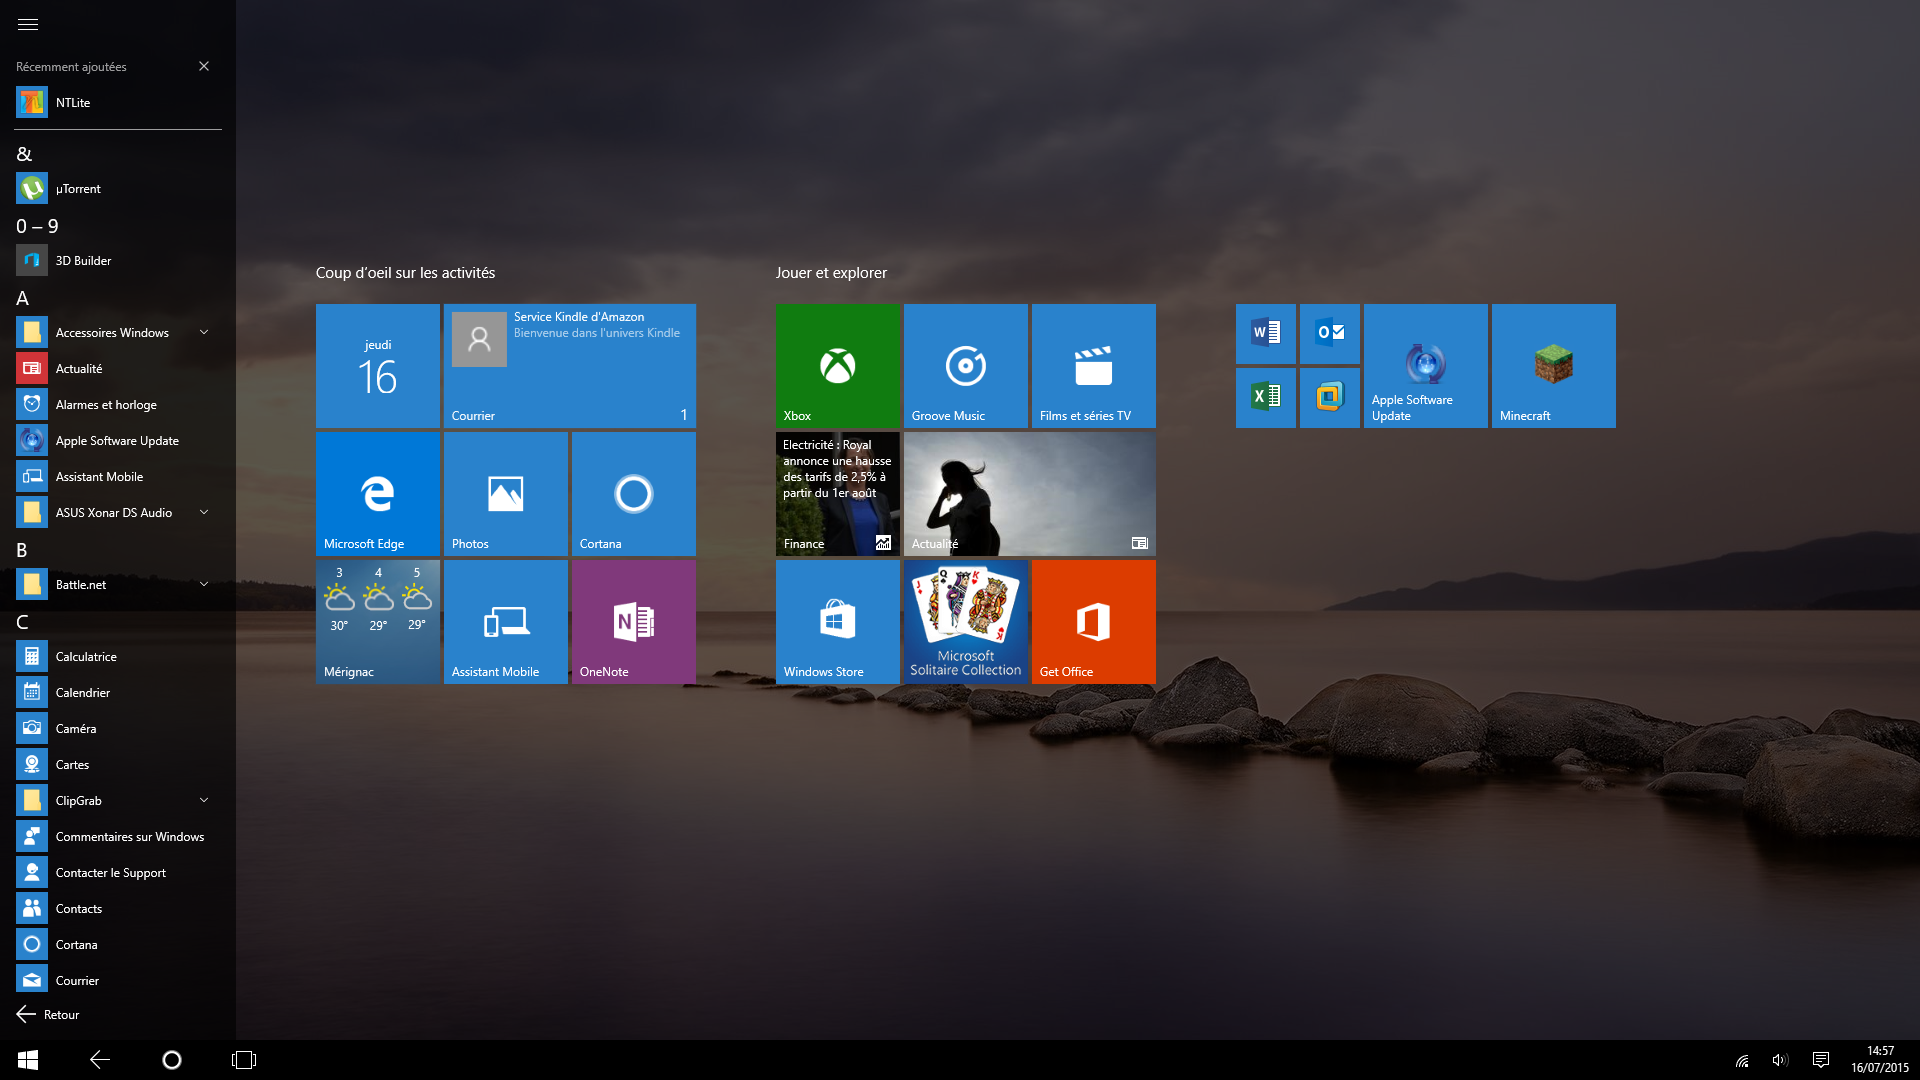Screen dimensions: 1920x1080
Task: Open the hamburger menu at top left
Action: 28,24
